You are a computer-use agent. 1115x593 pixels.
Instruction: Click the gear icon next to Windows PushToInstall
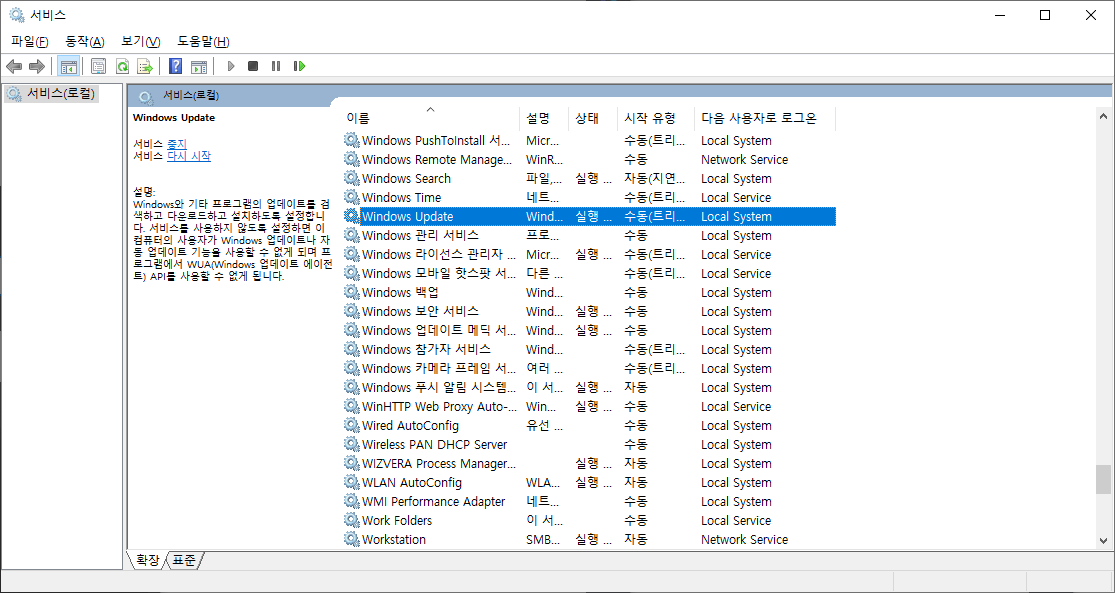pos(351,140)
